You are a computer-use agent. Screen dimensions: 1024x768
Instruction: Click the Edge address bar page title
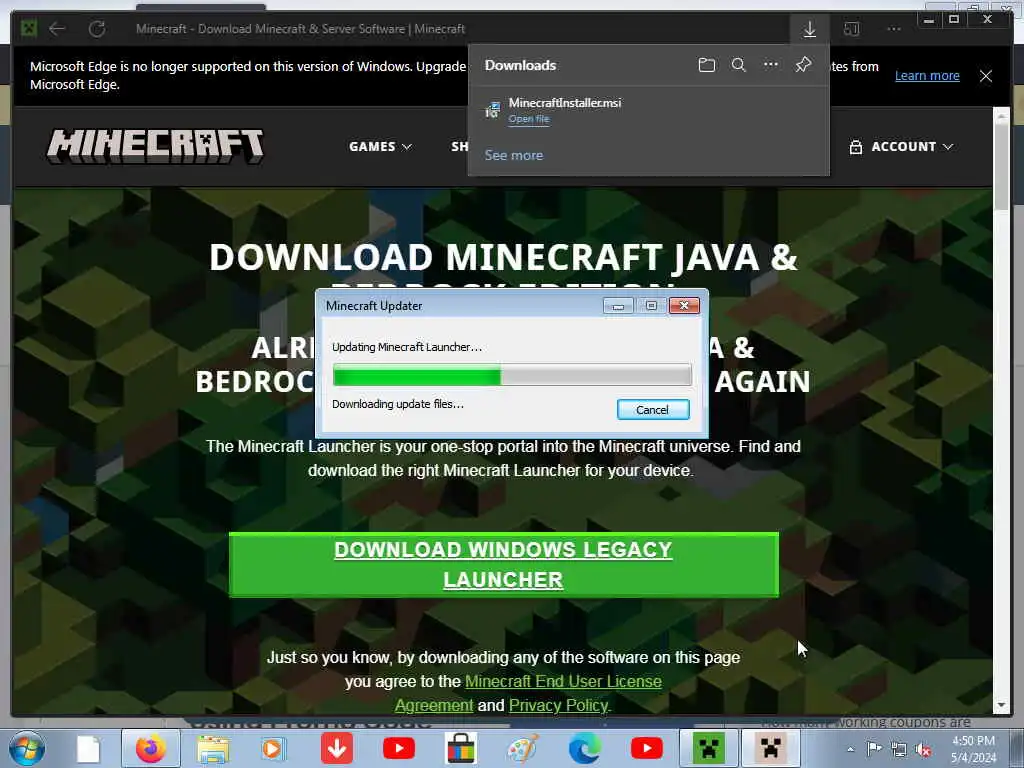pyautogui.click(x=300, y=29)
